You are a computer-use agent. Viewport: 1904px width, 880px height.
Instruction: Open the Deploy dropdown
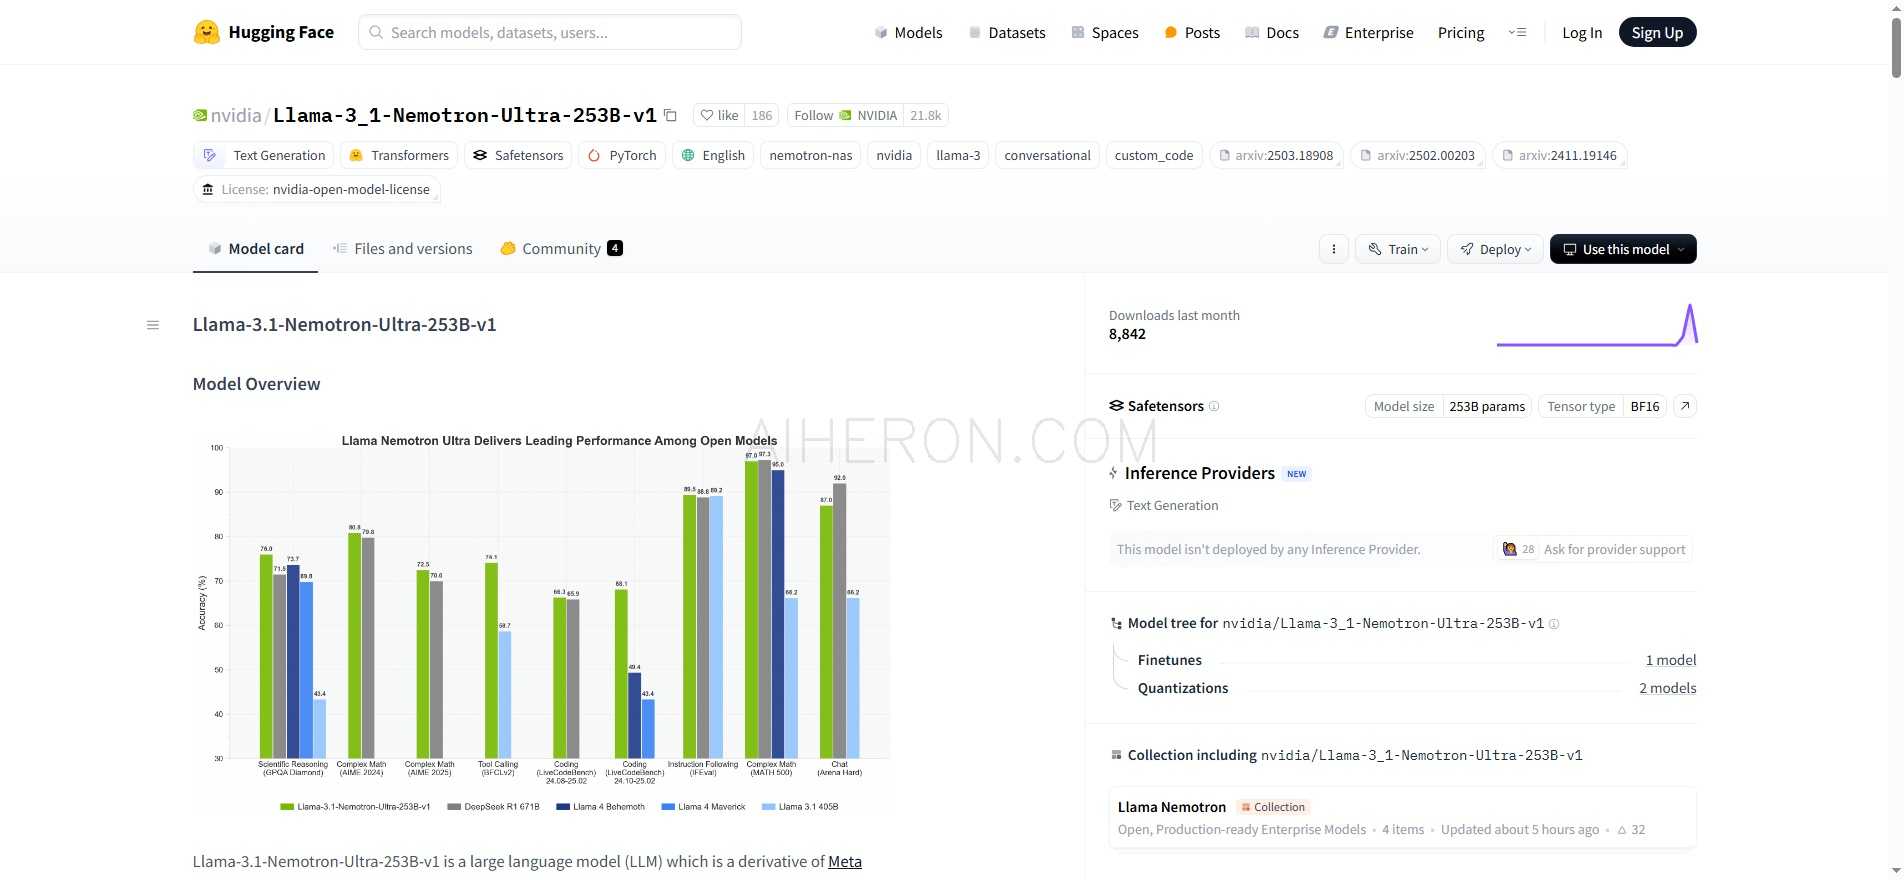[1496, 249]
